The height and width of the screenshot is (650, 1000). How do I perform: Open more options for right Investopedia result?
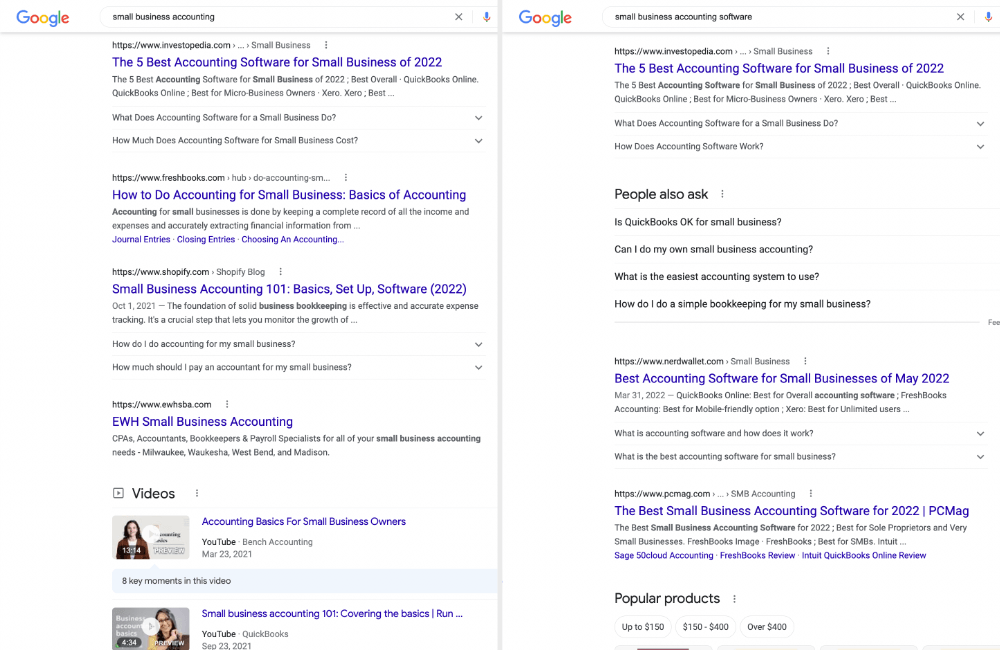click(x=828, y=51)
